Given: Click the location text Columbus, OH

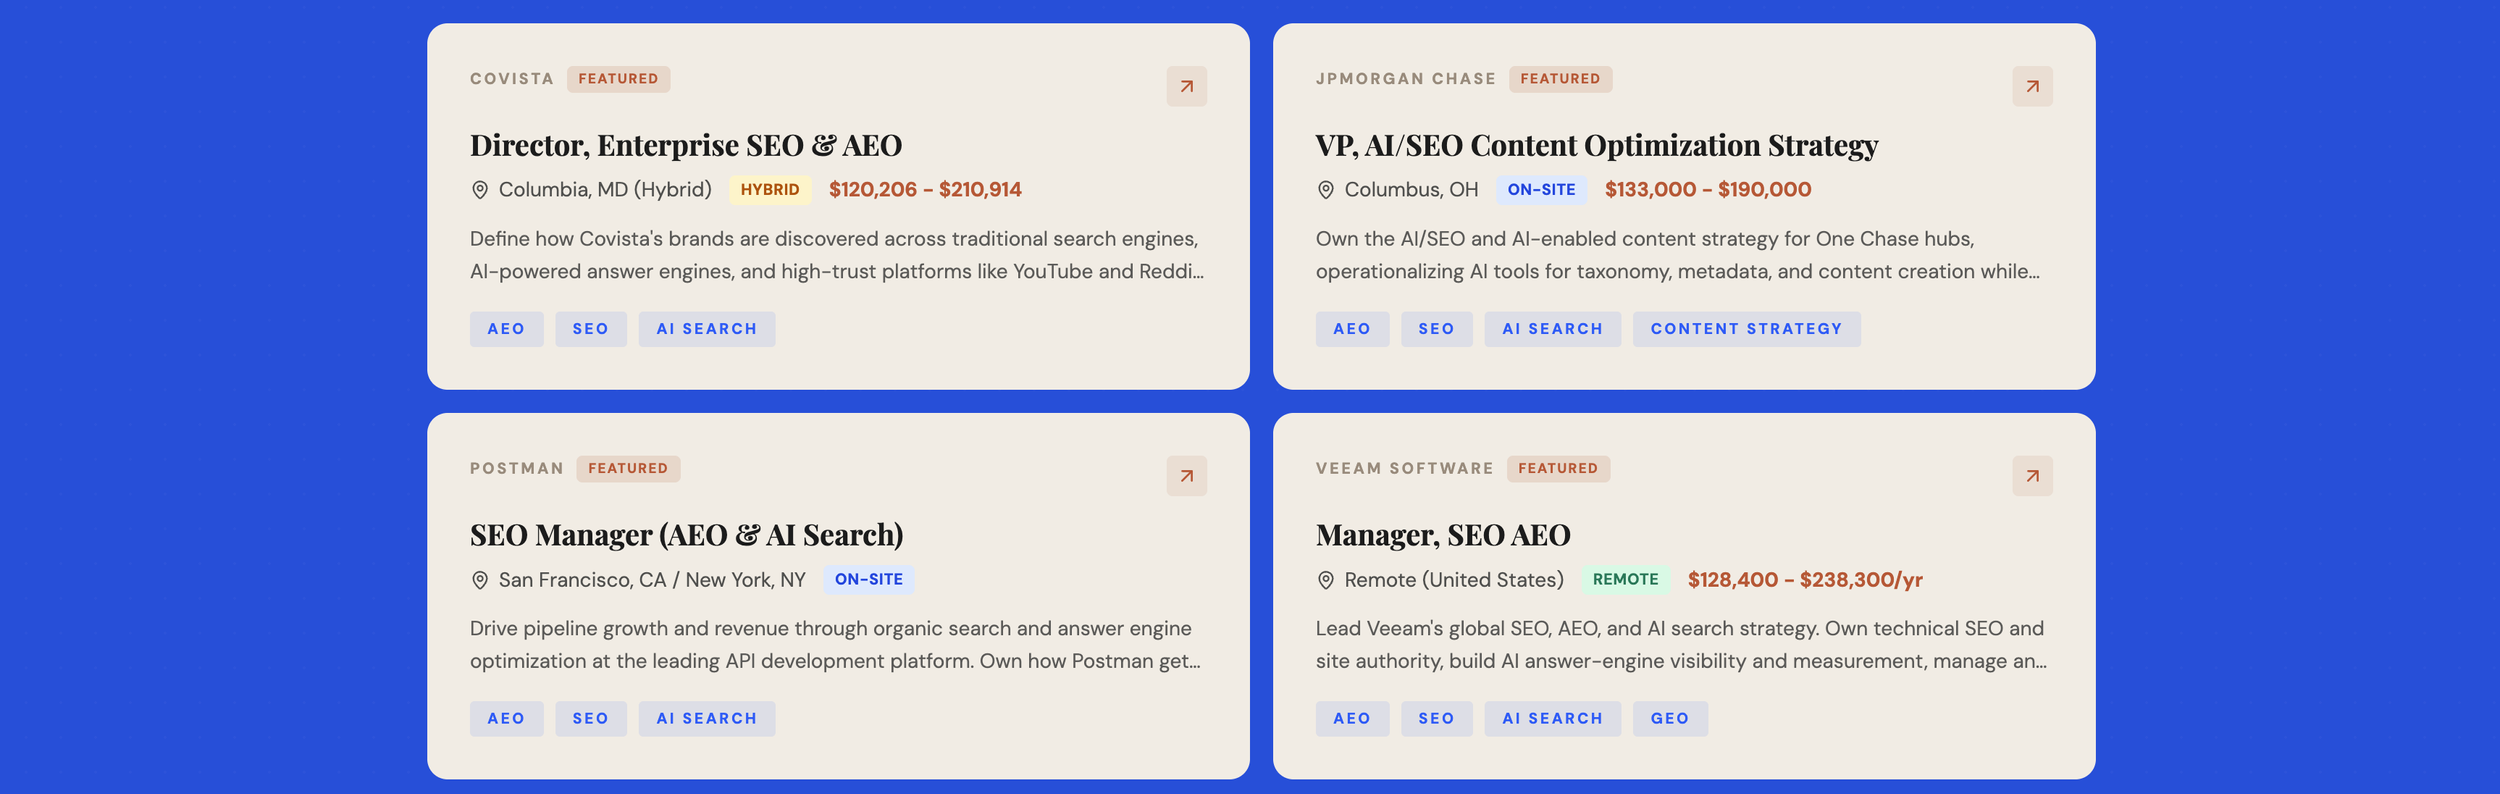Looking at the screenshot, I should coord(1411,190).
